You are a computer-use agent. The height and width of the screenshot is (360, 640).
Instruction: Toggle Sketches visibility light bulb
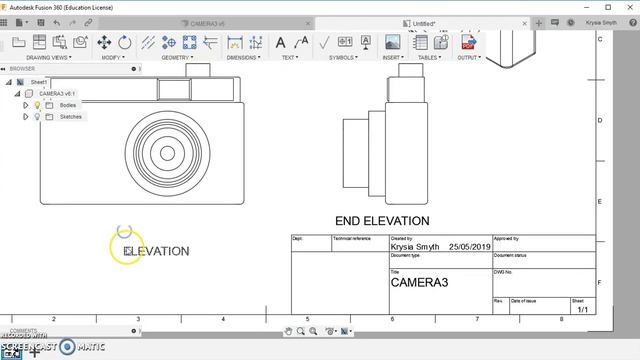(x=37, y=117)
